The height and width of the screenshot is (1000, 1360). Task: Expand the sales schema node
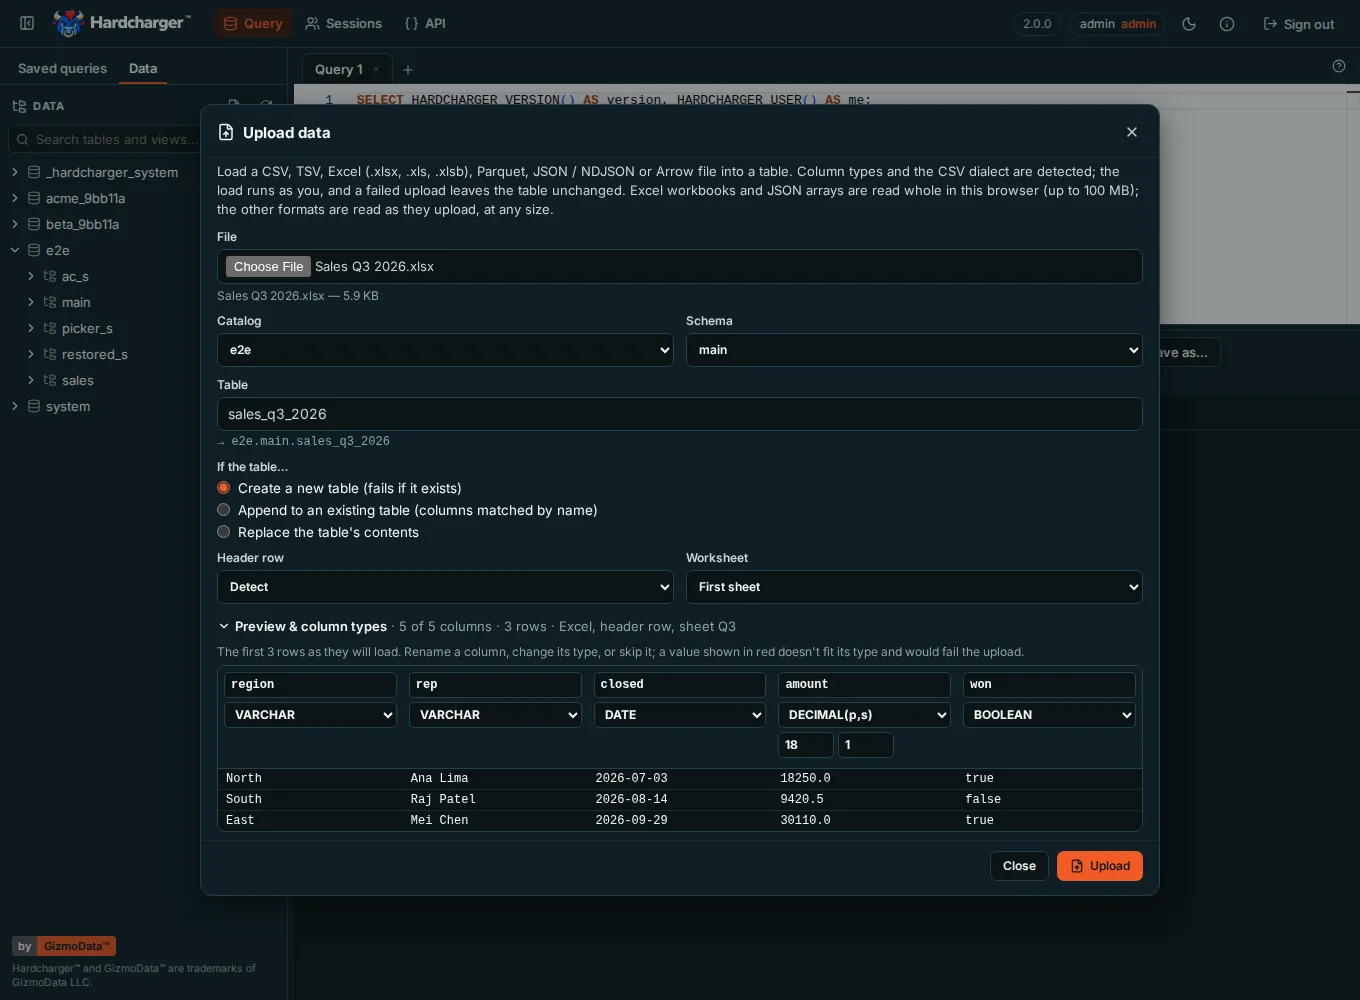(31, 380)
